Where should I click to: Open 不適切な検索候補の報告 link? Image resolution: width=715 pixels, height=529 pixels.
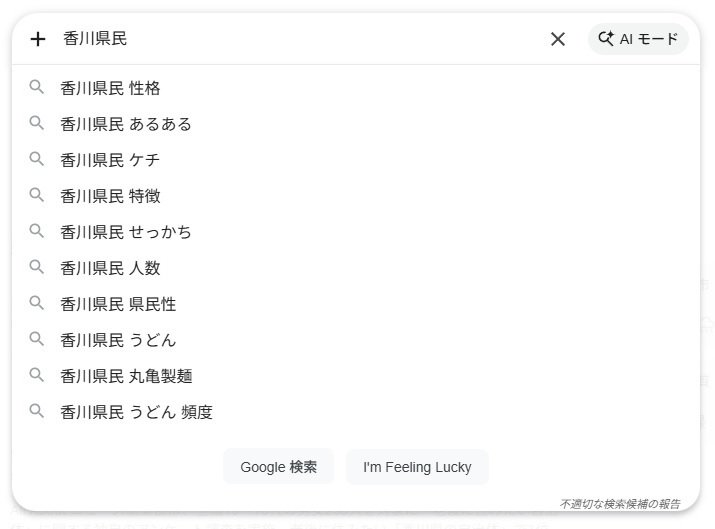click(620, 504)
